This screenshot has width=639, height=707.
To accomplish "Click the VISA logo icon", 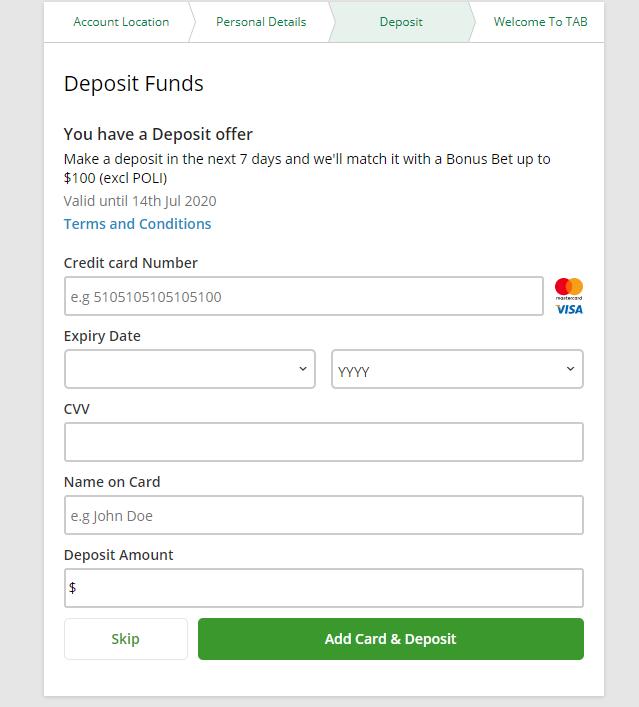I will 569,309.
